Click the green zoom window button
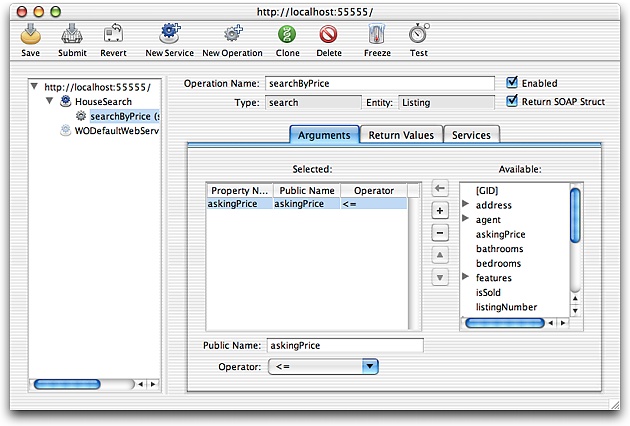This screenshot has height=426, width=630. coord(55,12)
